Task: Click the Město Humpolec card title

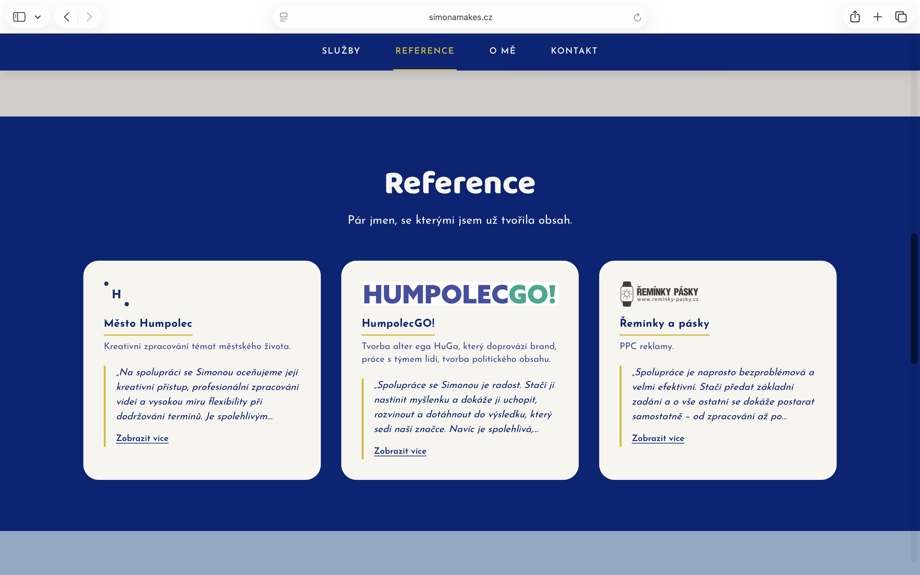Action: pos(148,323)
